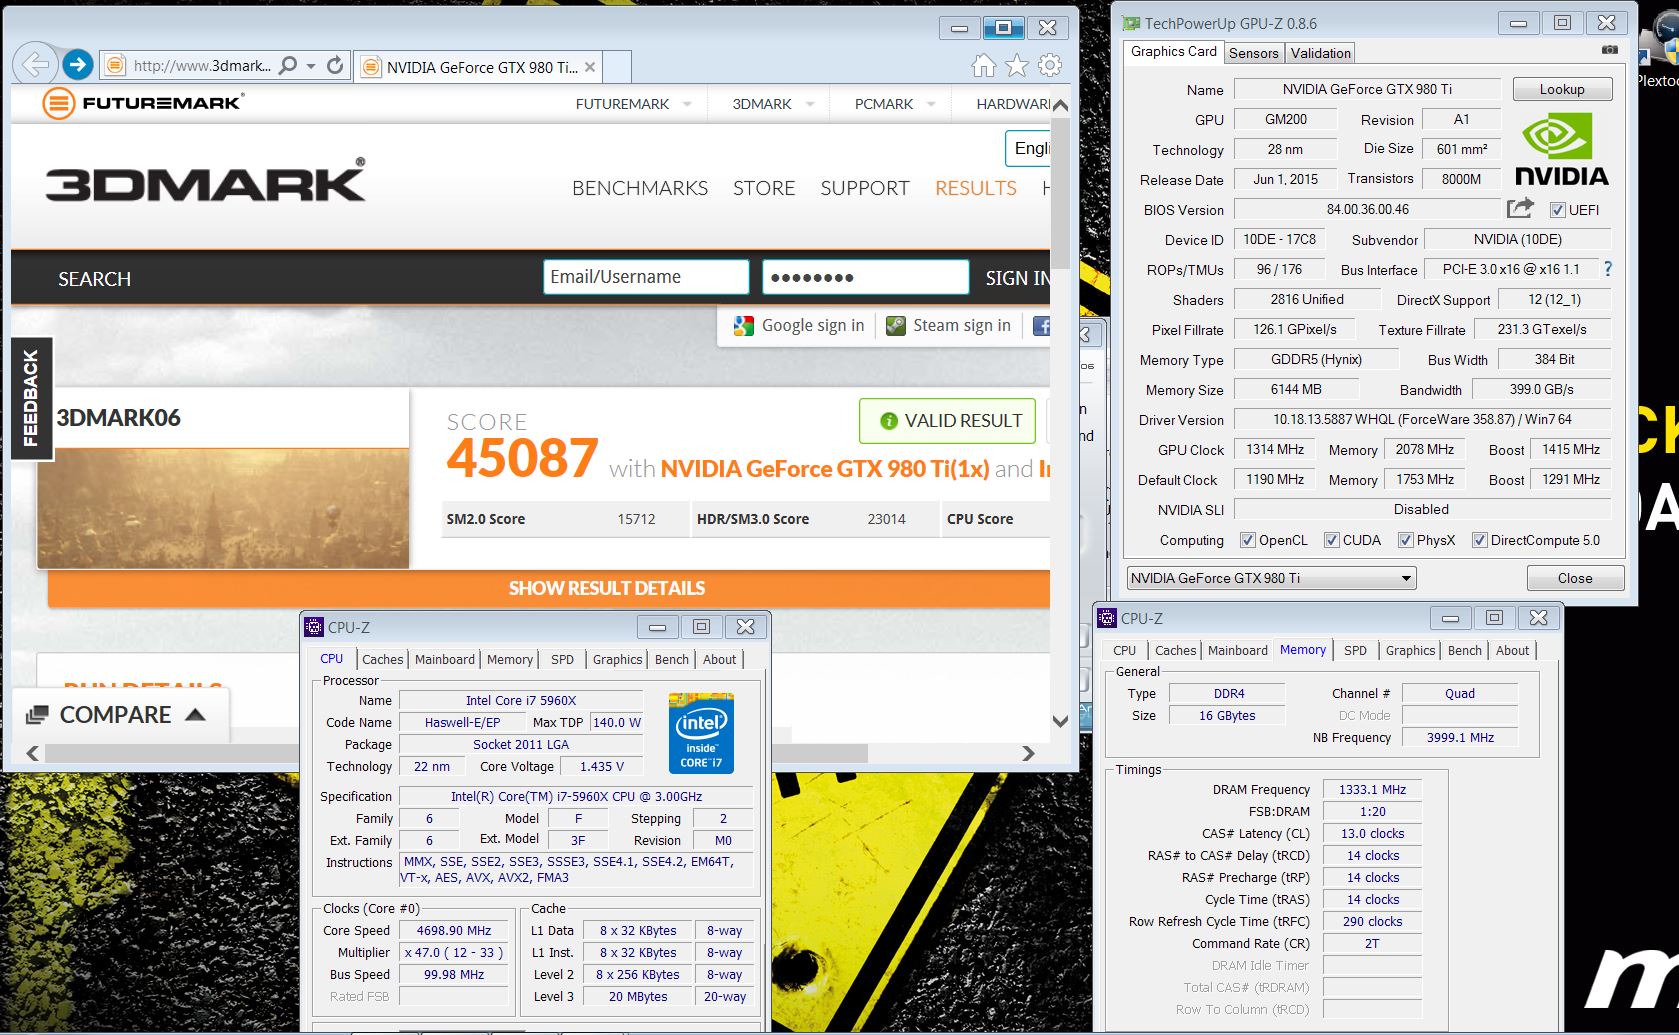Open the browser home page icon

tap(984, 66)
